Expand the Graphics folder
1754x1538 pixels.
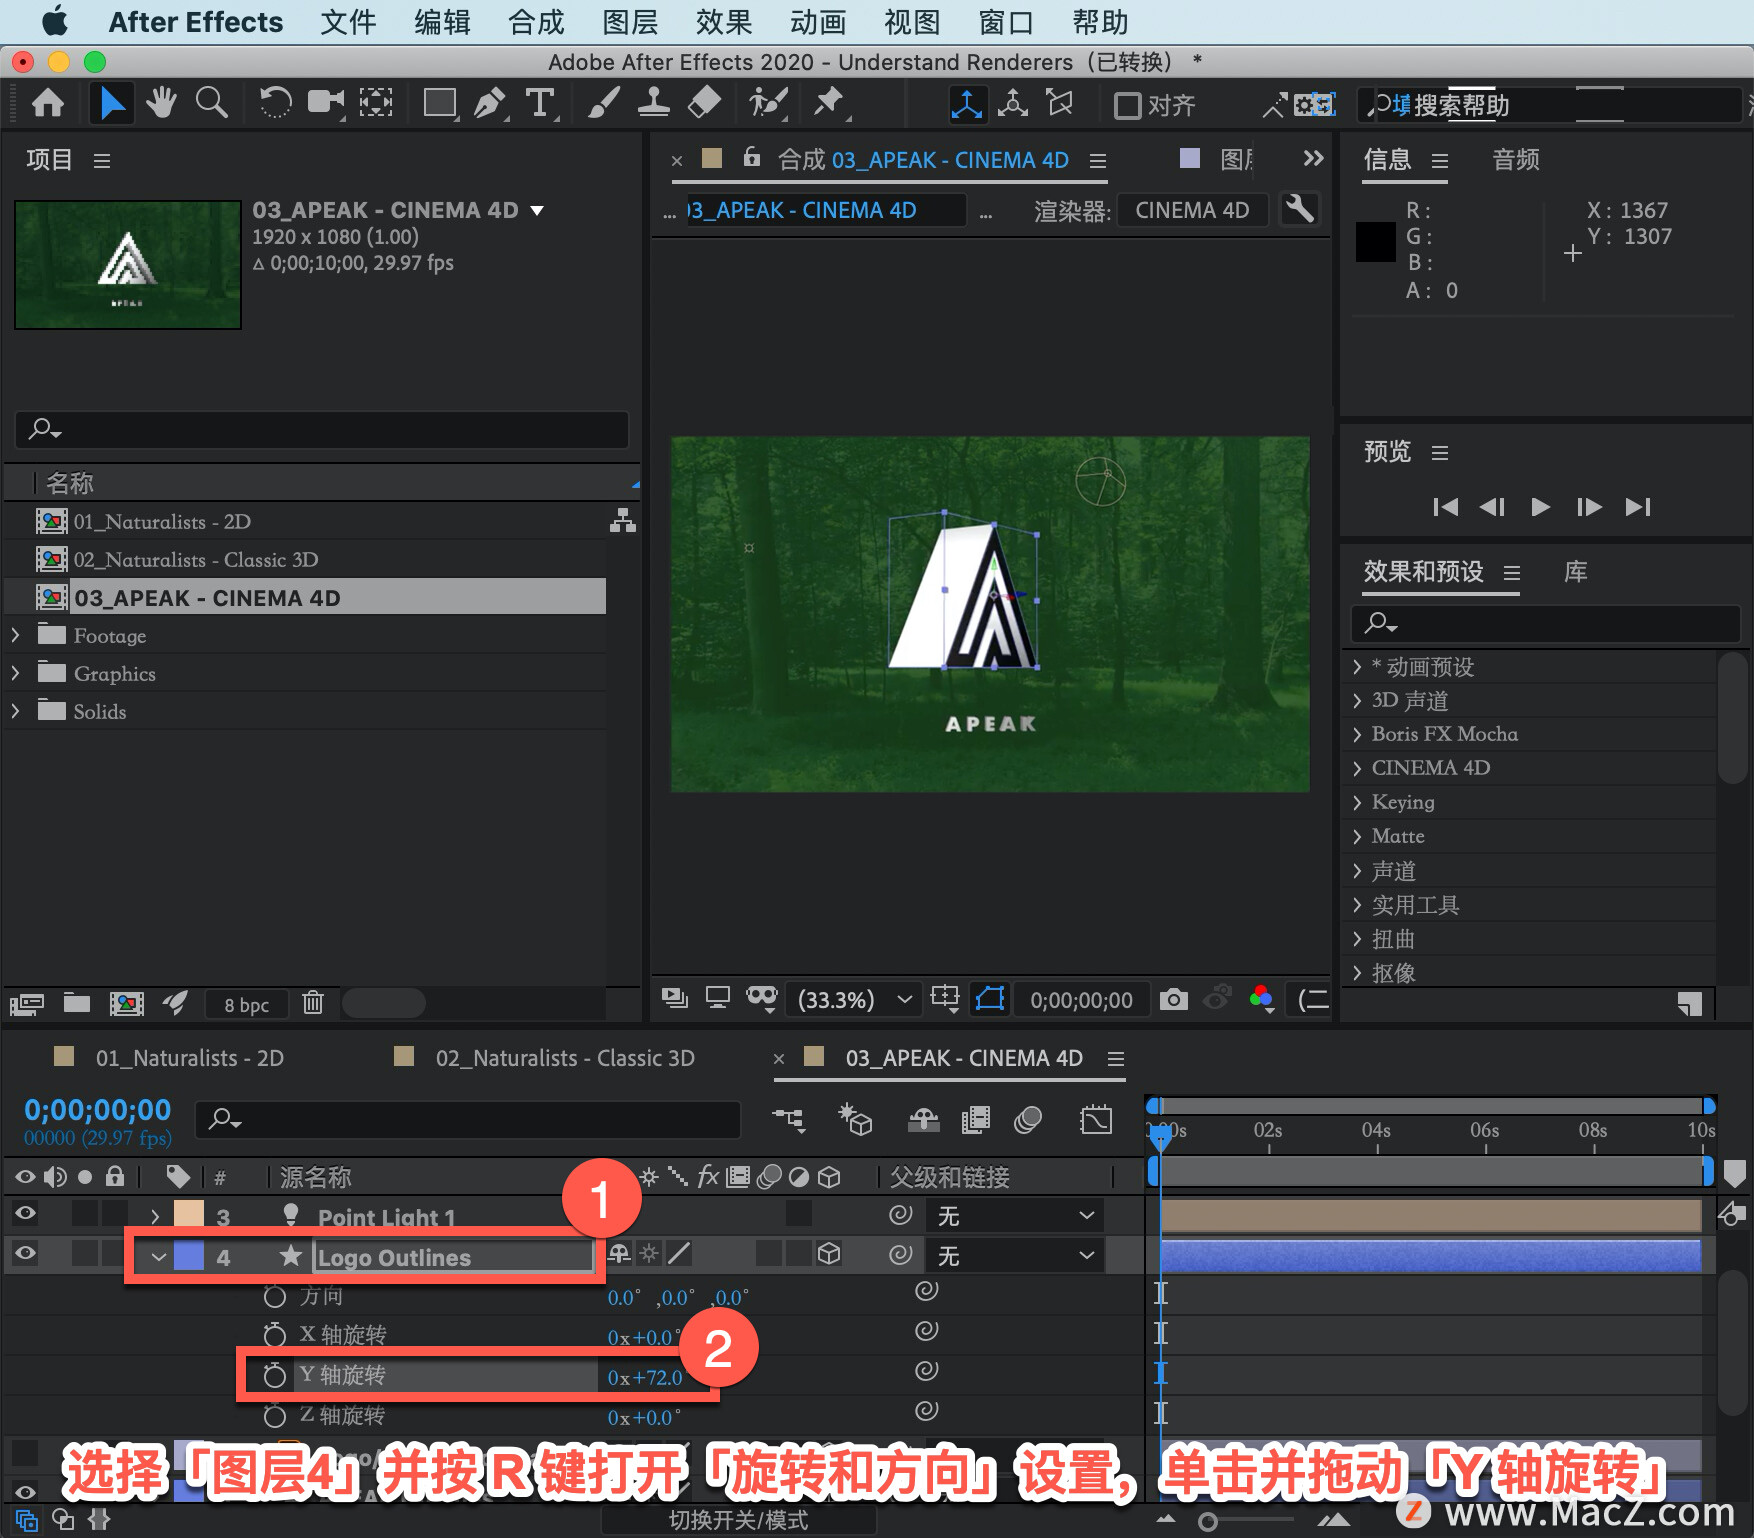pos(15,673)
